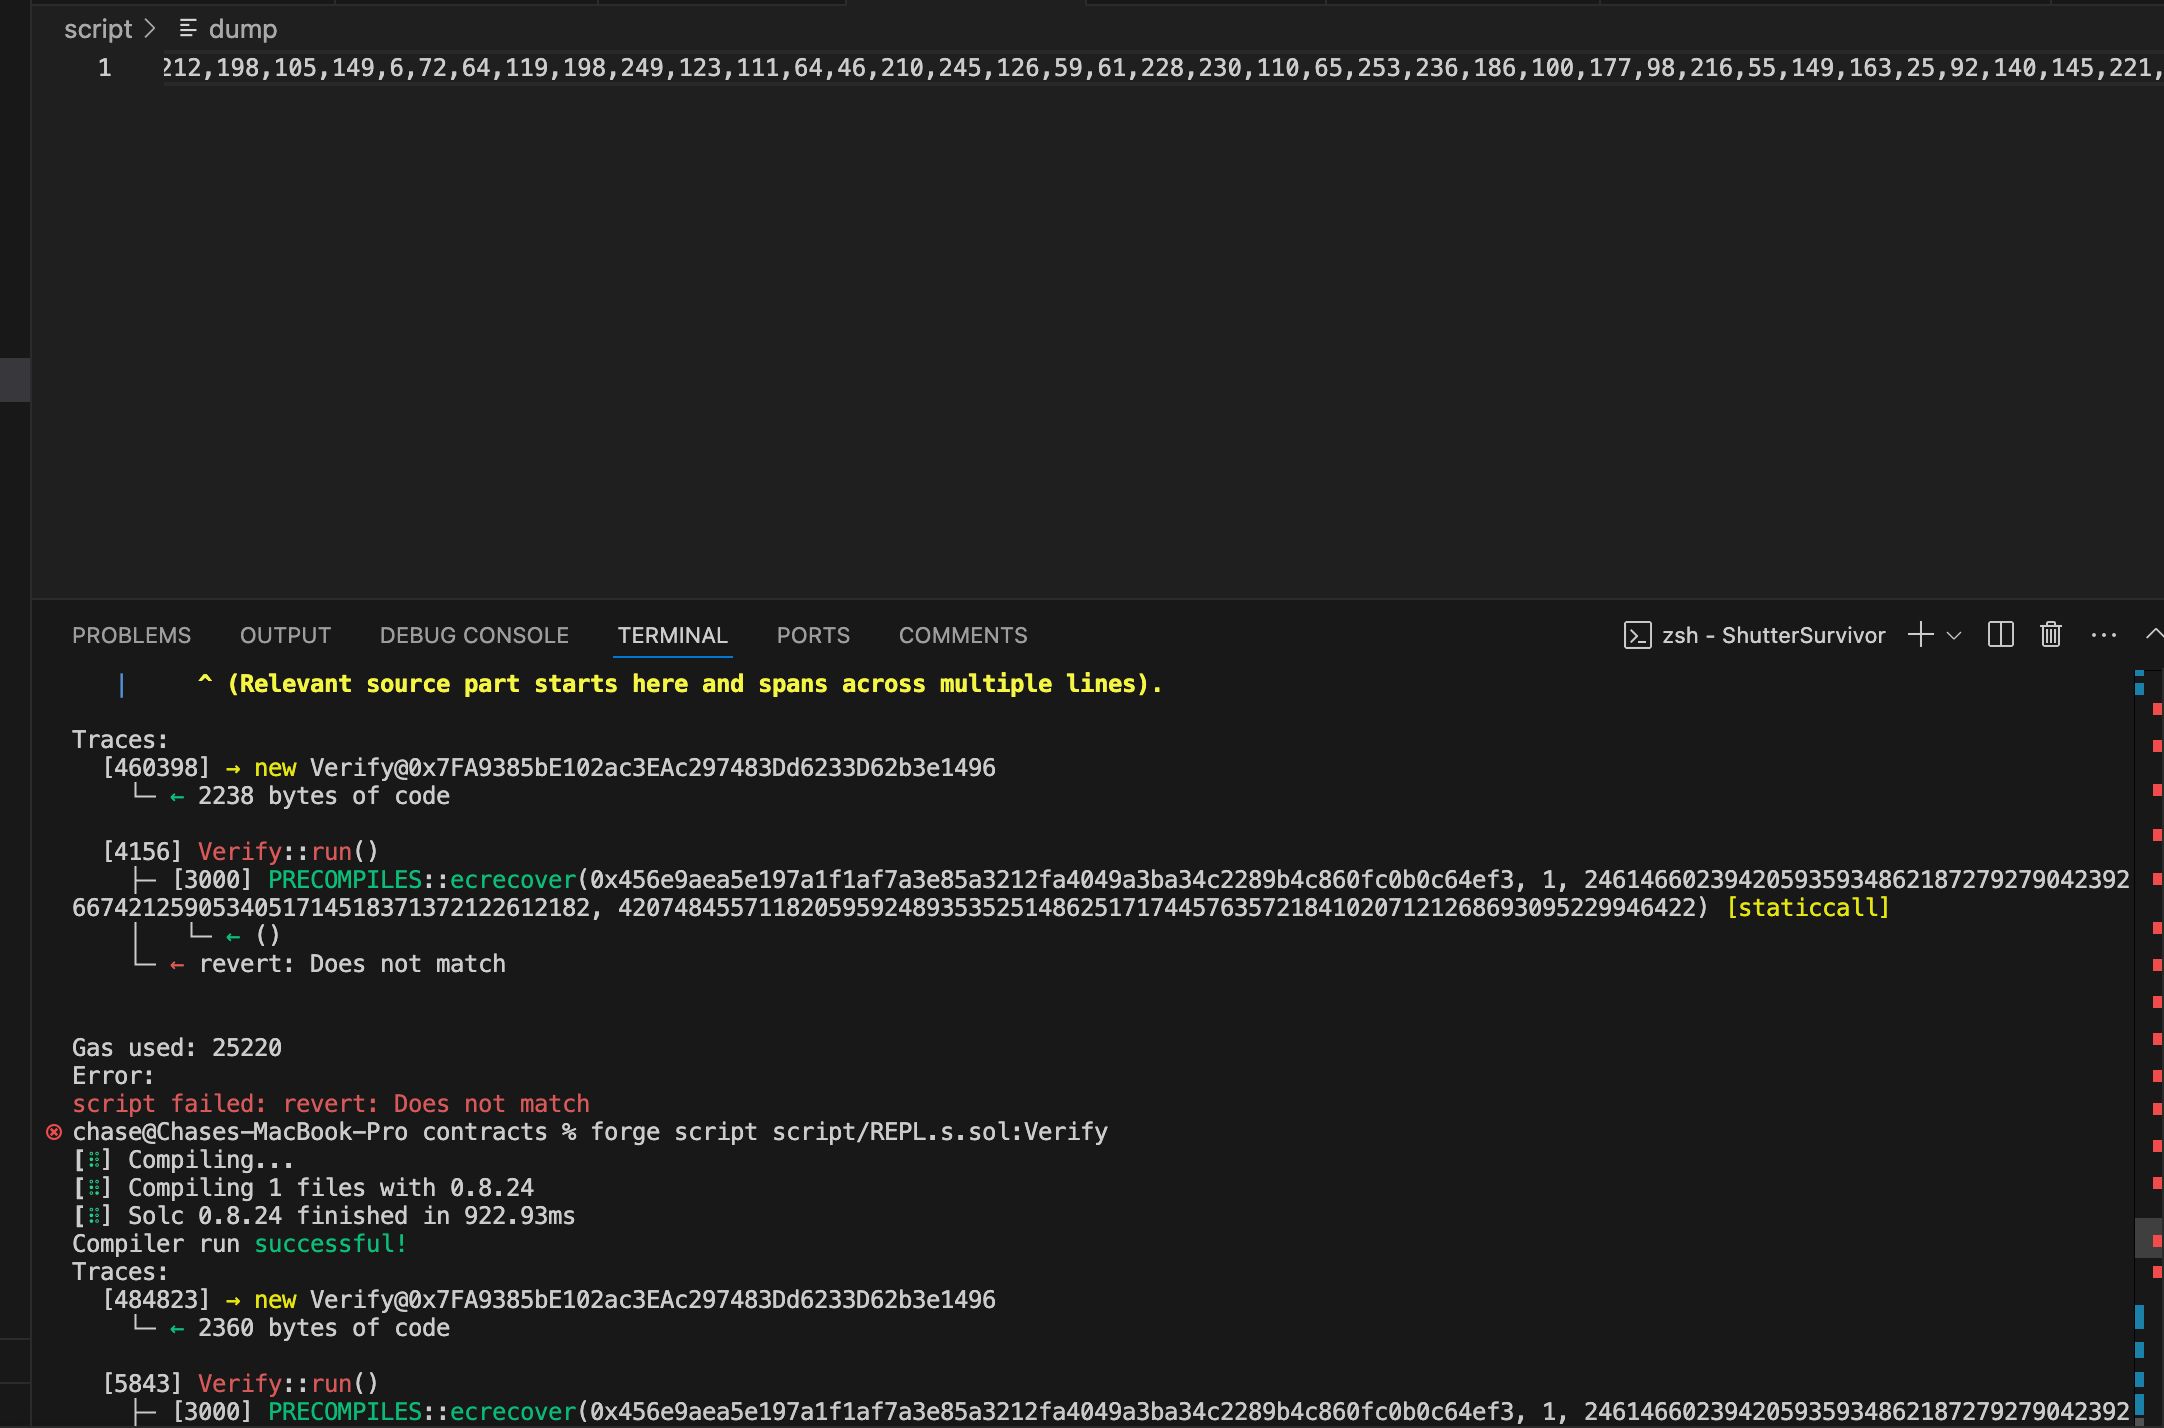Click the terminal scrollbar thumb
The height and width of the screenshot is (1428, 2164).
tap(2149, 1238)
